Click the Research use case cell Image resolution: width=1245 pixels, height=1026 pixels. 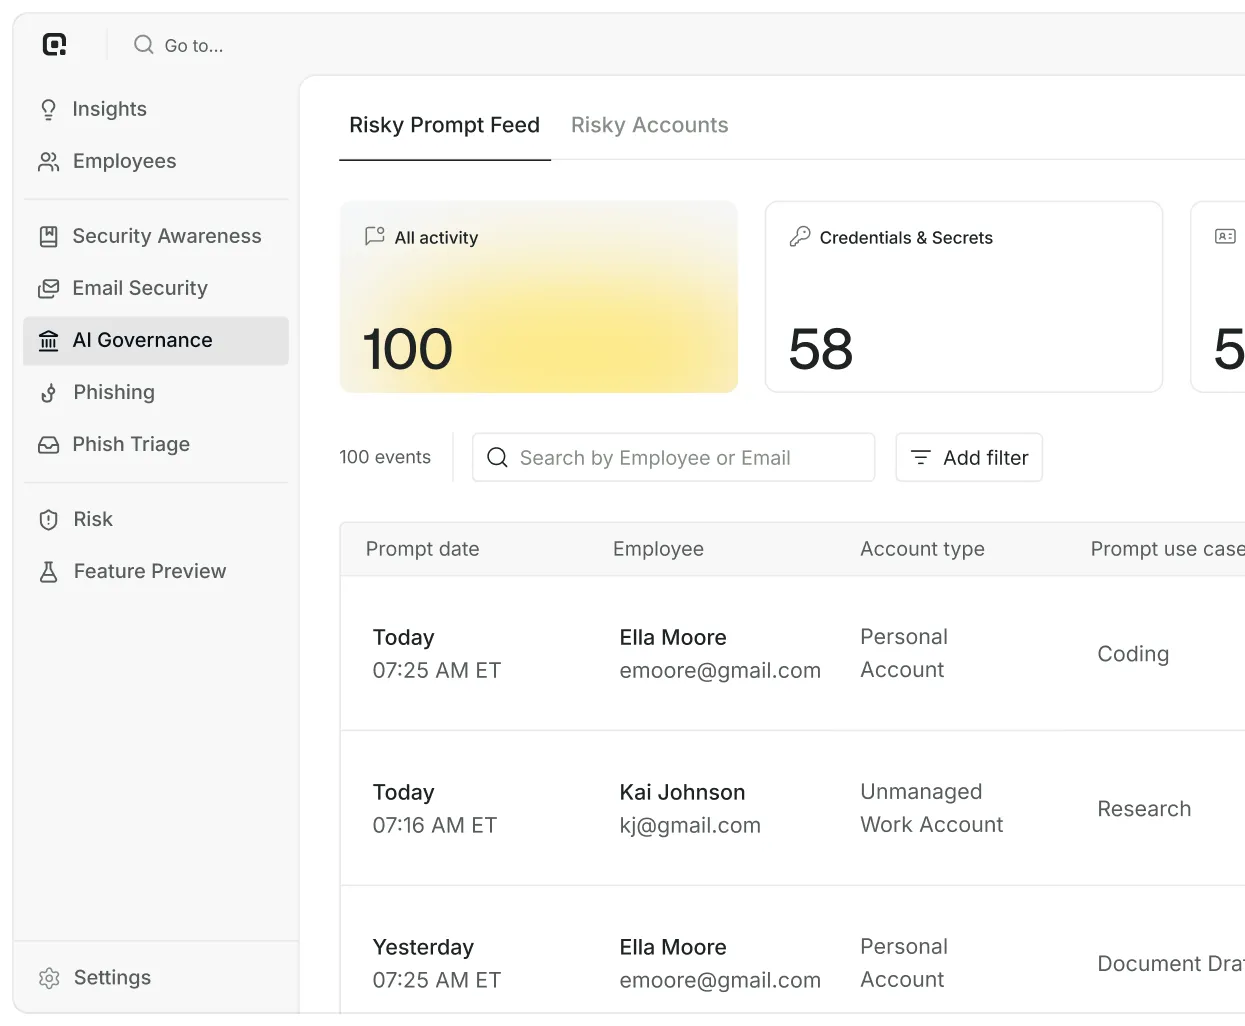(x=1144, y=809)
